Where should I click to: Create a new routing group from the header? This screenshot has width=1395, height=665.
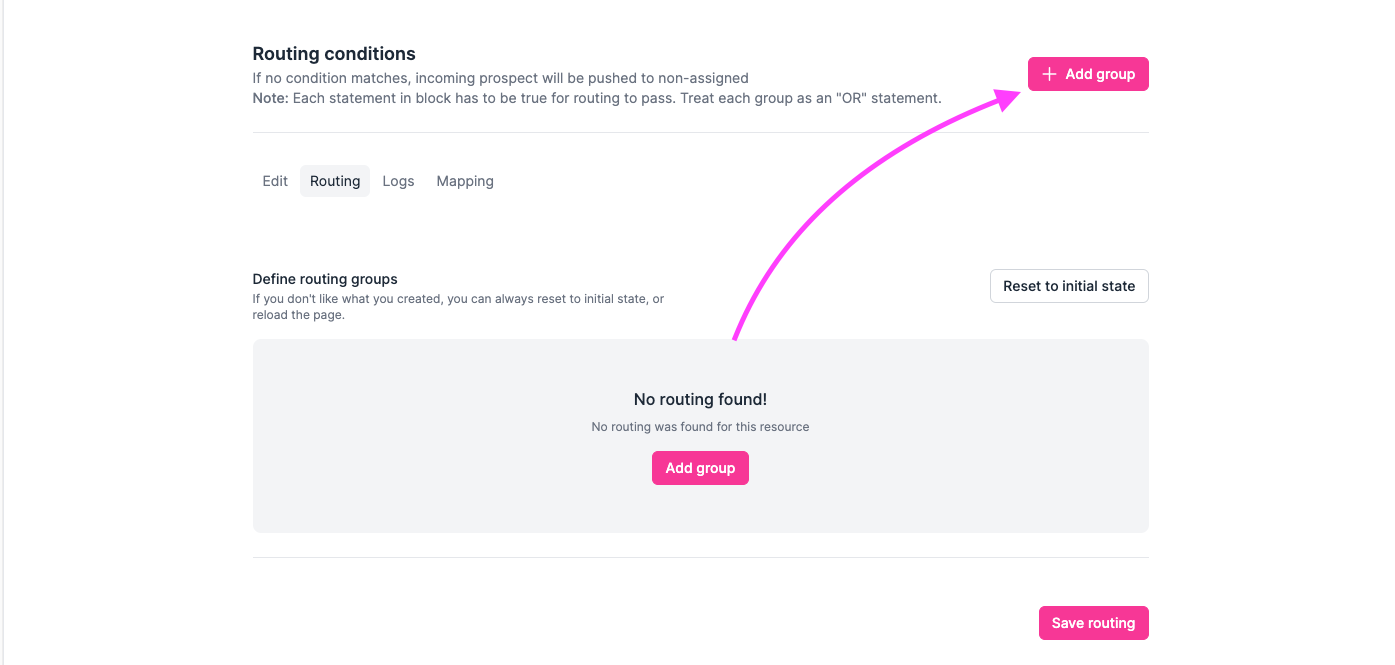click(1088, 73)
